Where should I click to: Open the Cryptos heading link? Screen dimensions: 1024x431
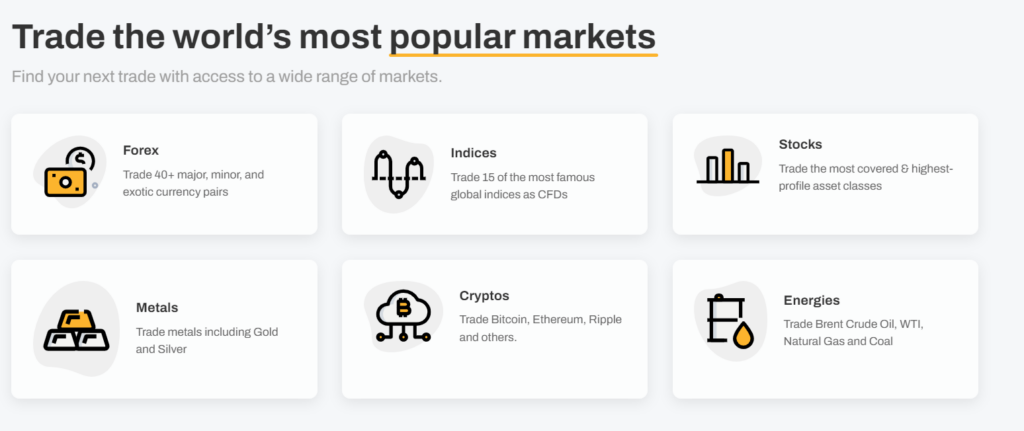pyautogui.click(x=484, y=296)
